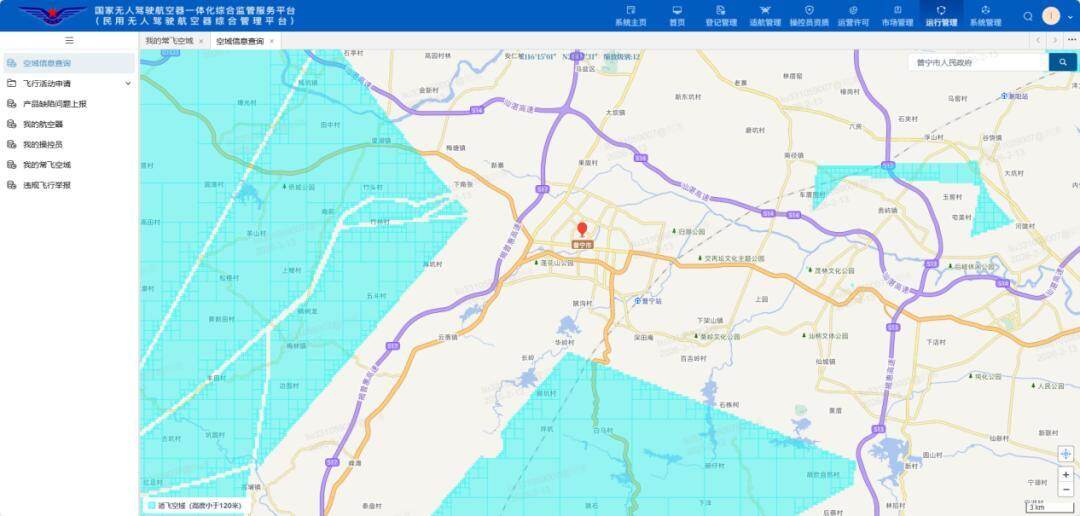Click the 适飞空域 legend color swatch

pos(151,506)
